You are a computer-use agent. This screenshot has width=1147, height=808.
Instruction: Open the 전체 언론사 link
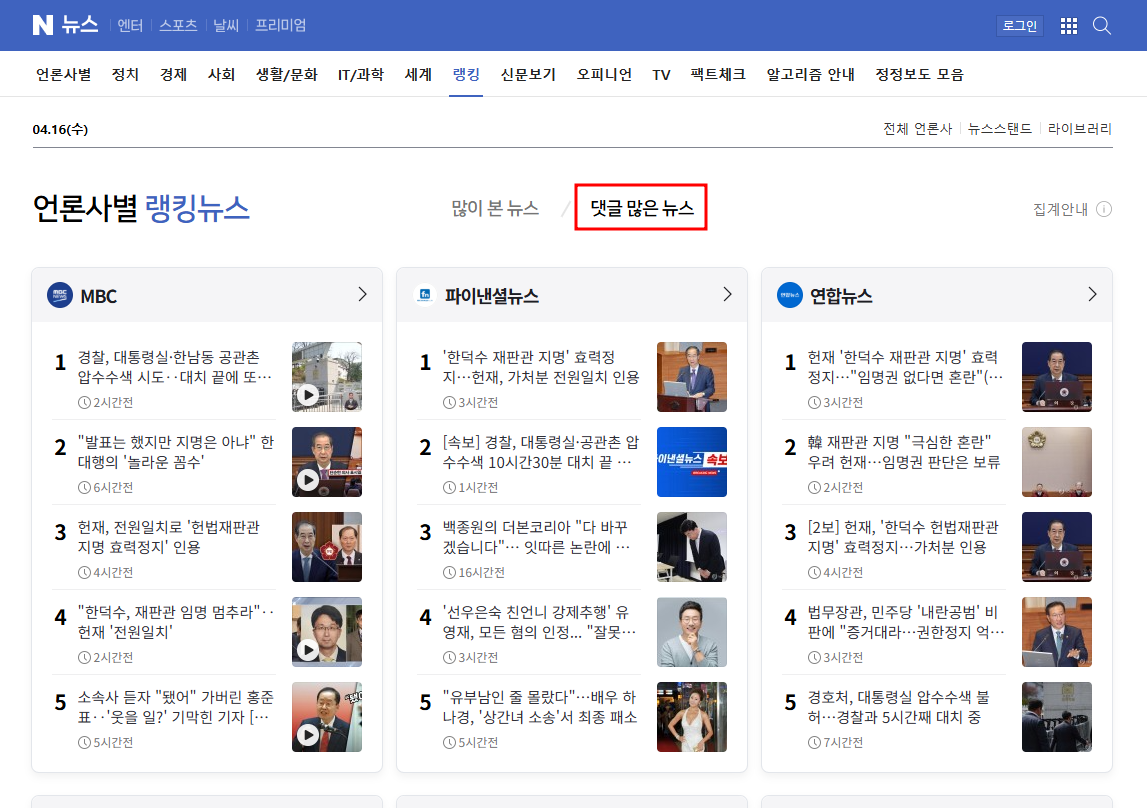[x=917, y=128]
